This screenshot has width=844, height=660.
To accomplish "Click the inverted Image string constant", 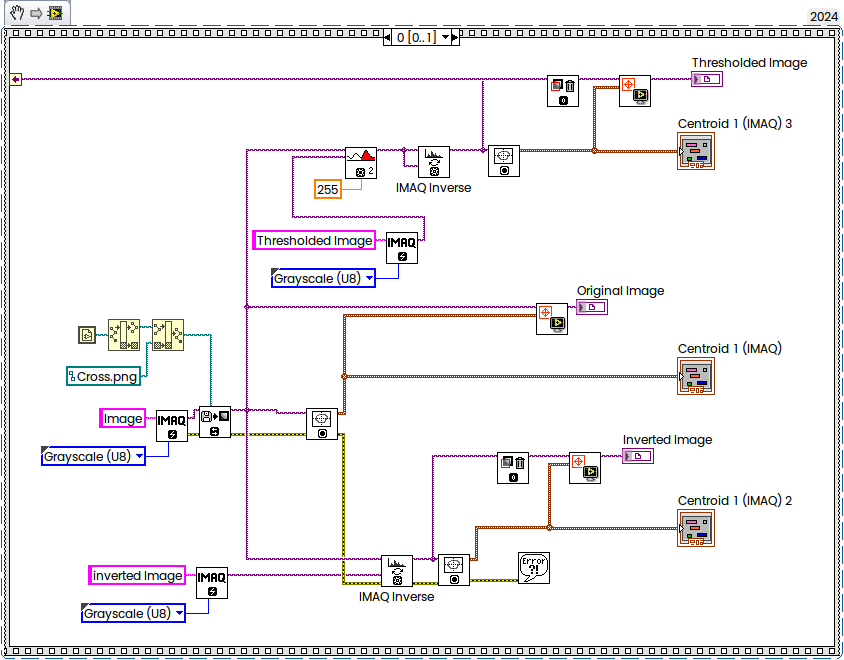I will 137,575.
